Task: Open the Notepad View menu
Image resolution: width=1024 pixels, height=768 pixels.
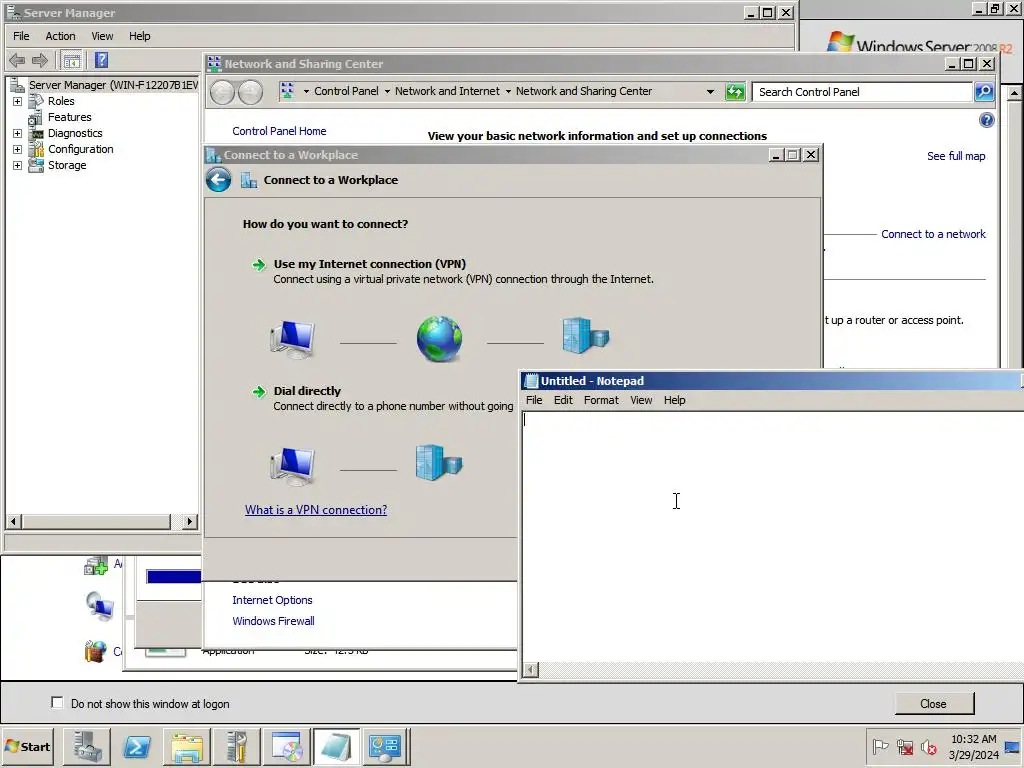Action: [641, 400]
